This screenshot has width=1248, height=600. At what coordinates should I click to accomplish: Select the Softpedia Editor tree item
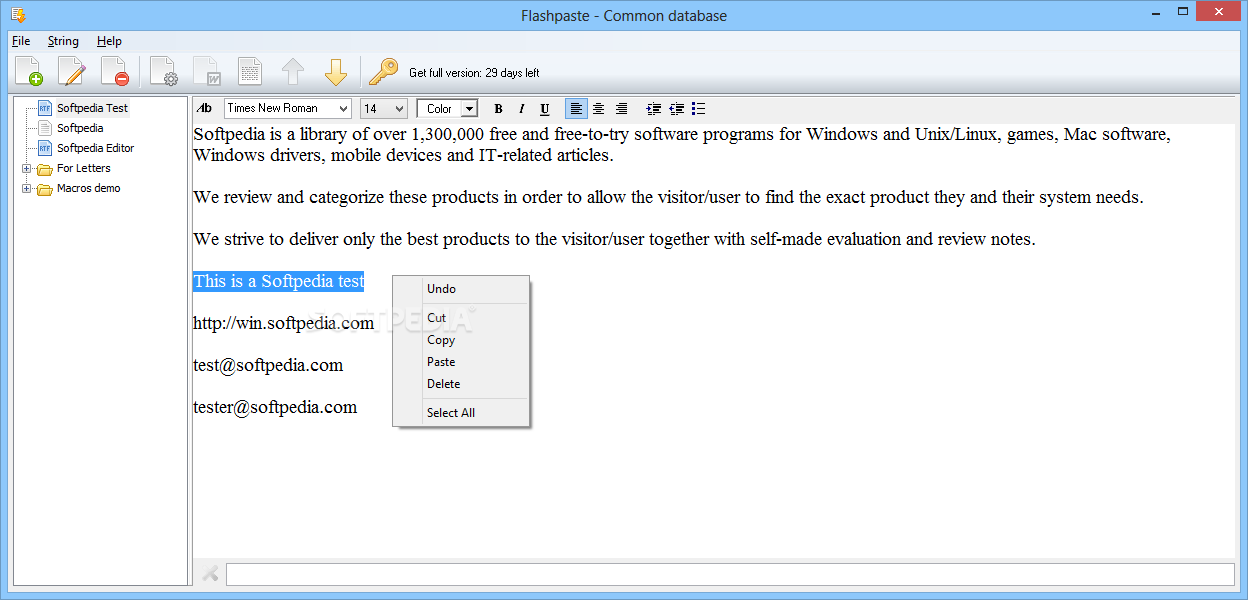coord(95,148)
